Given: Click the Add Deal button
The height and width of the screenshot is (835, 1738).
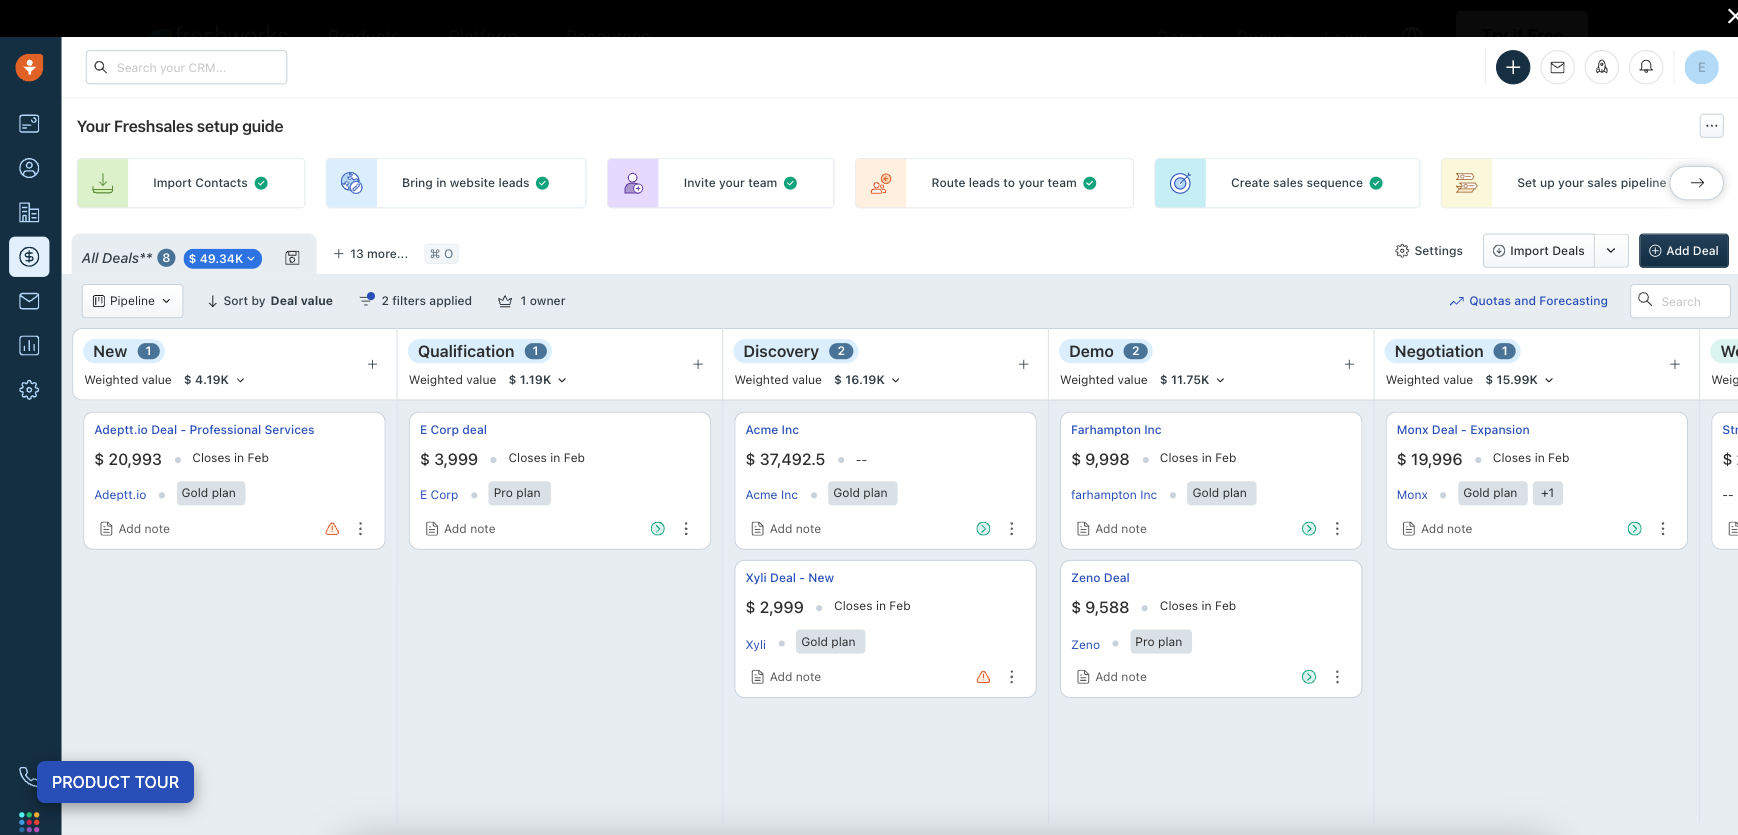Looking at the screenshot, I should (1684, 251).
